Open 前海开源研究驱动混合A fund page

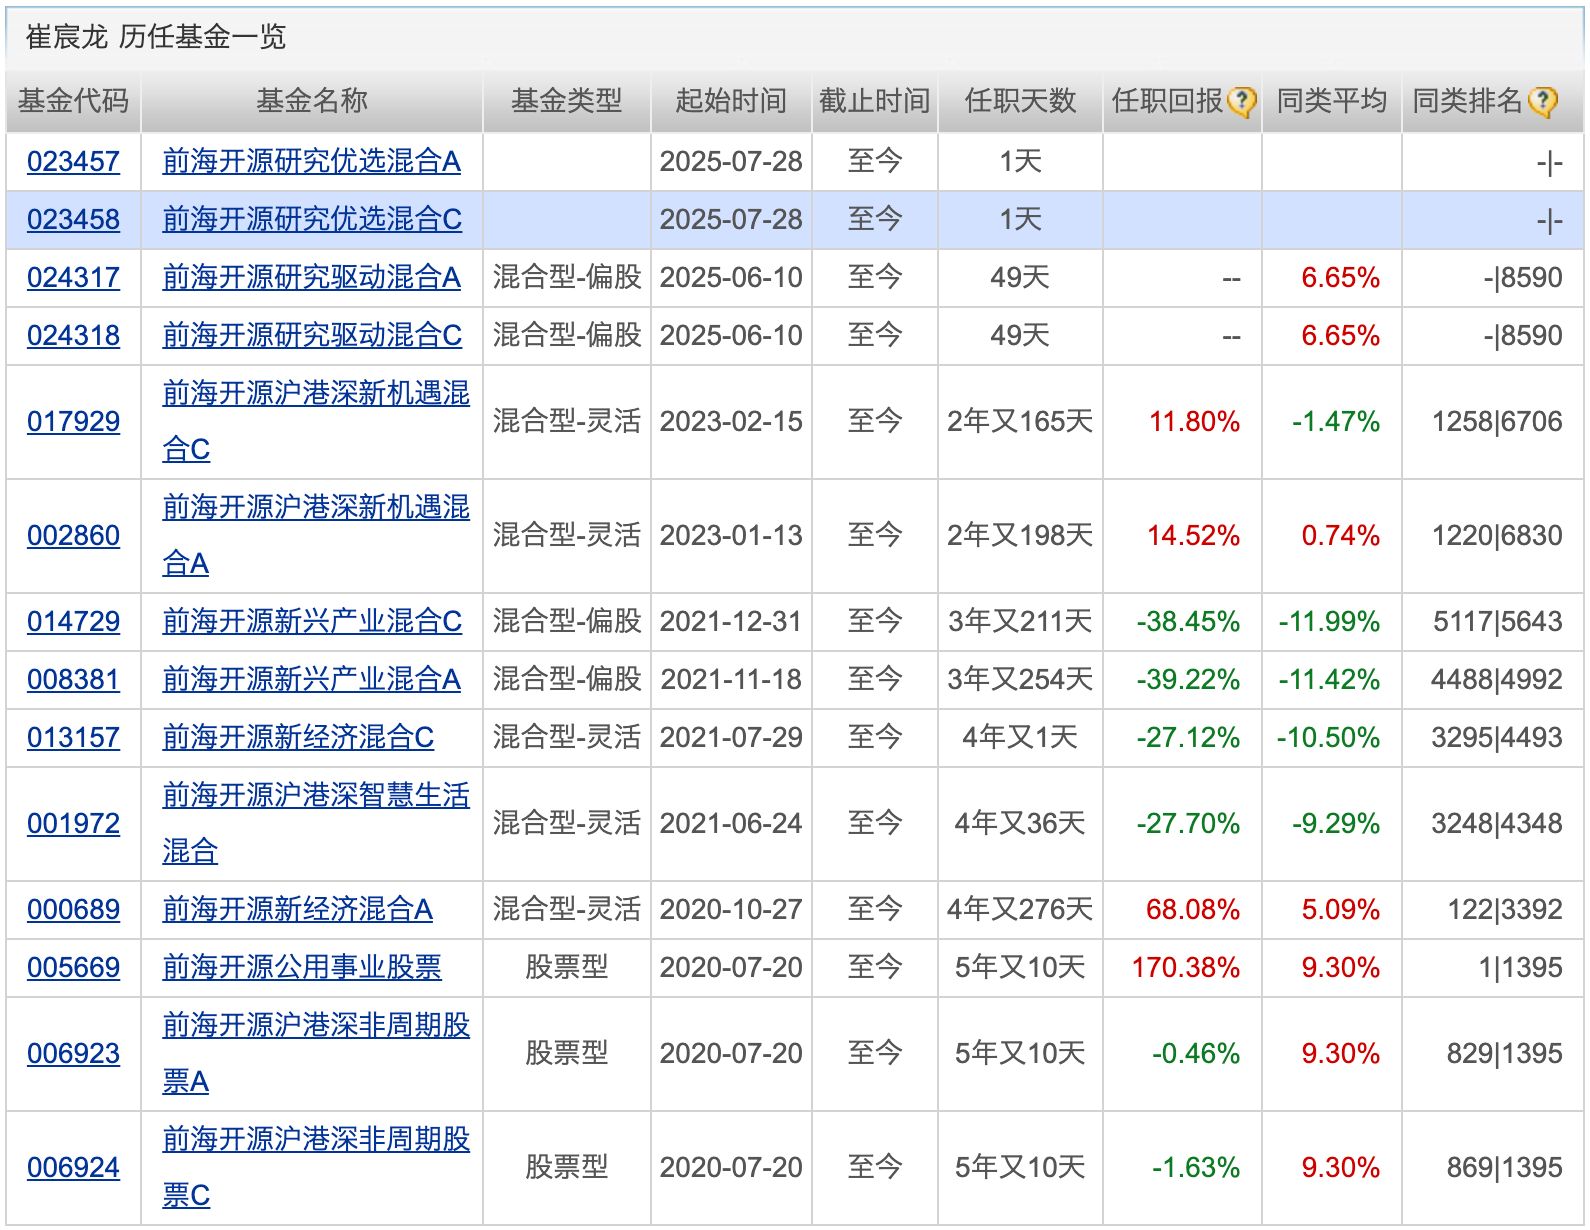pos(311,277)
